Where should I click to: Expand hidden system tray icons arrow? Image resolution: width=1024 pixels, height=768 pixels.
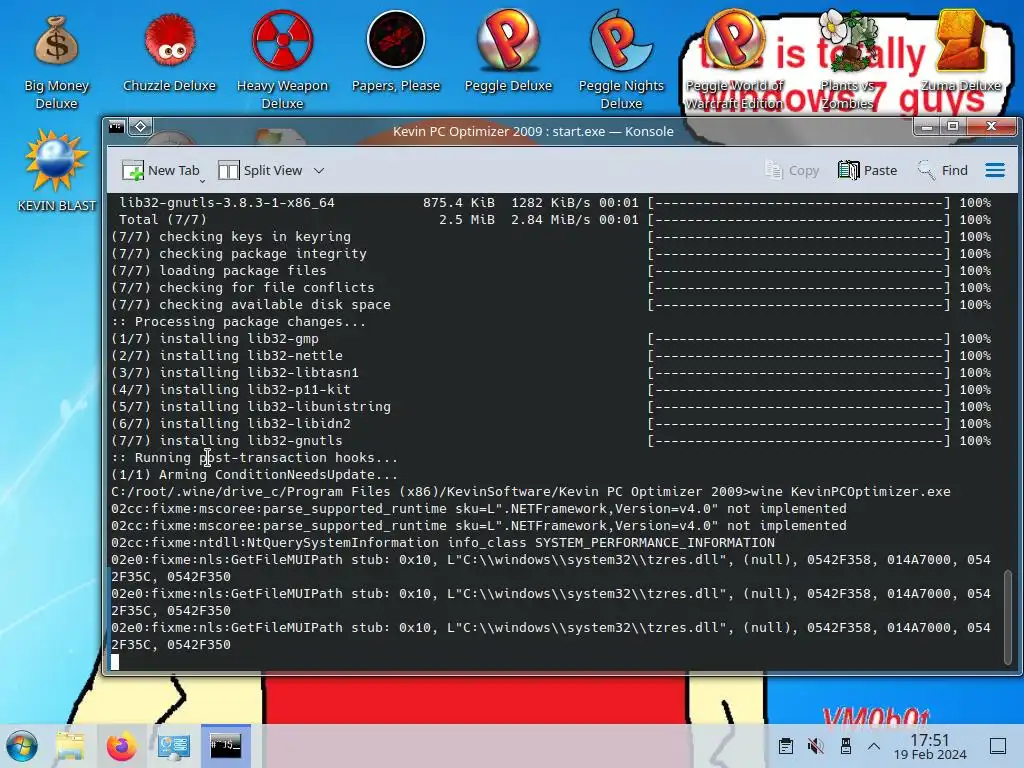[x=874, y=746]
